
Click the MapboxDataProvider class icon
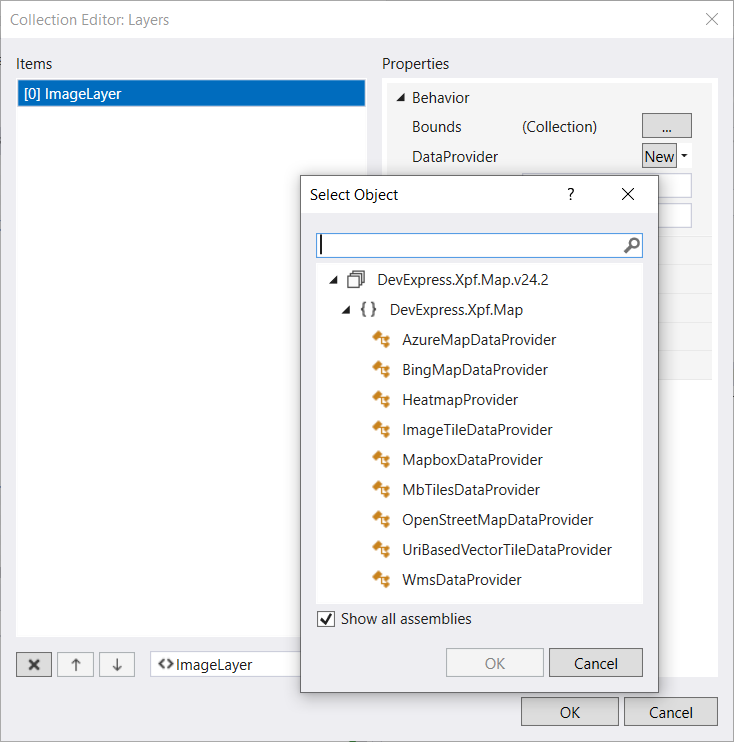(381, 459)
